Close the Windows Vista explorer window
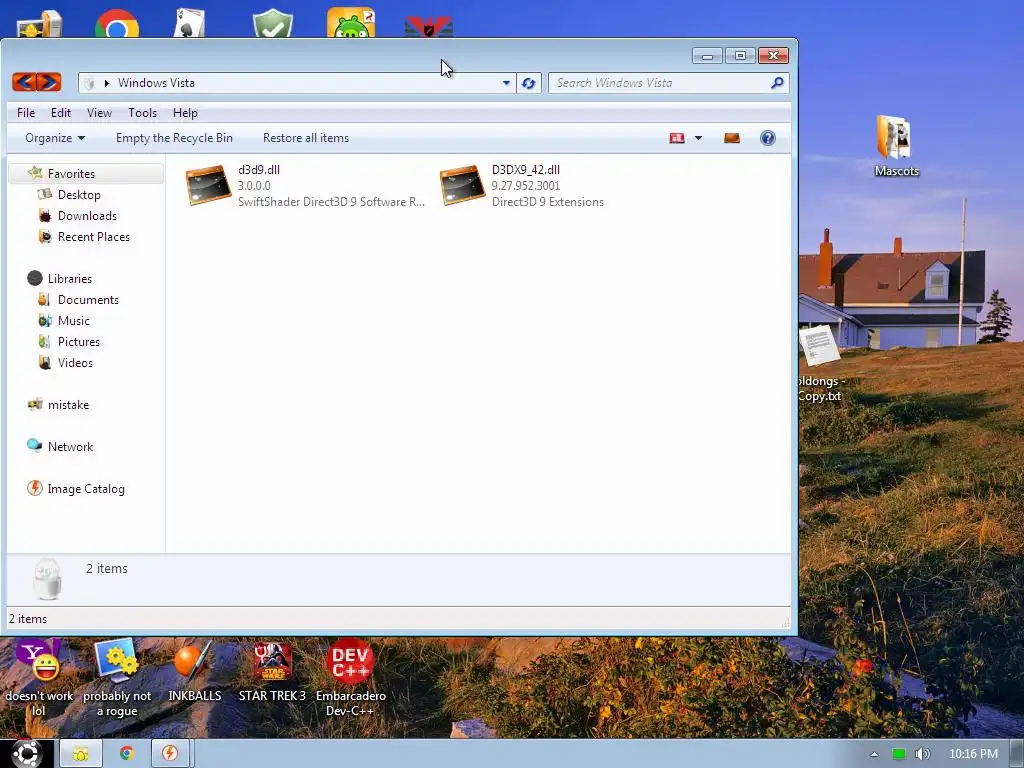The height and width of the screenshot is (768, 1024). (773, 56)
